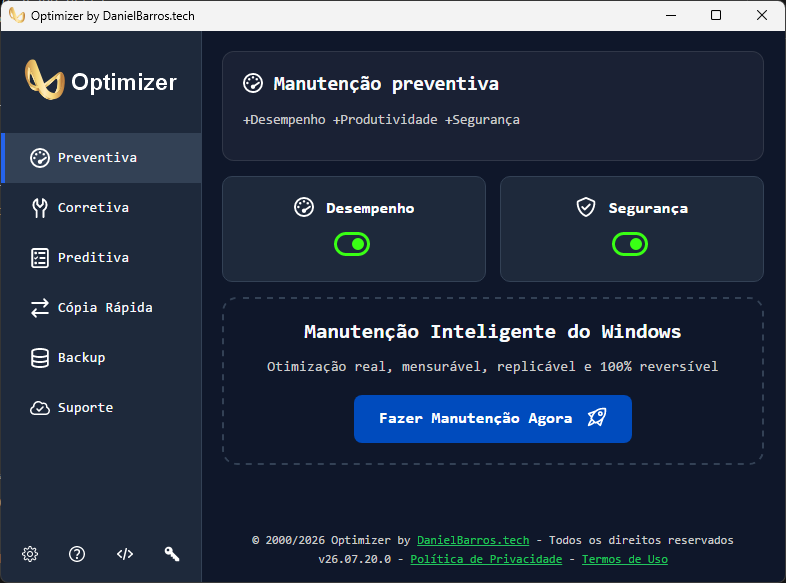The image size is (786, 583).
Task: Click the Desempenho card label
Action: pos(370,209)
